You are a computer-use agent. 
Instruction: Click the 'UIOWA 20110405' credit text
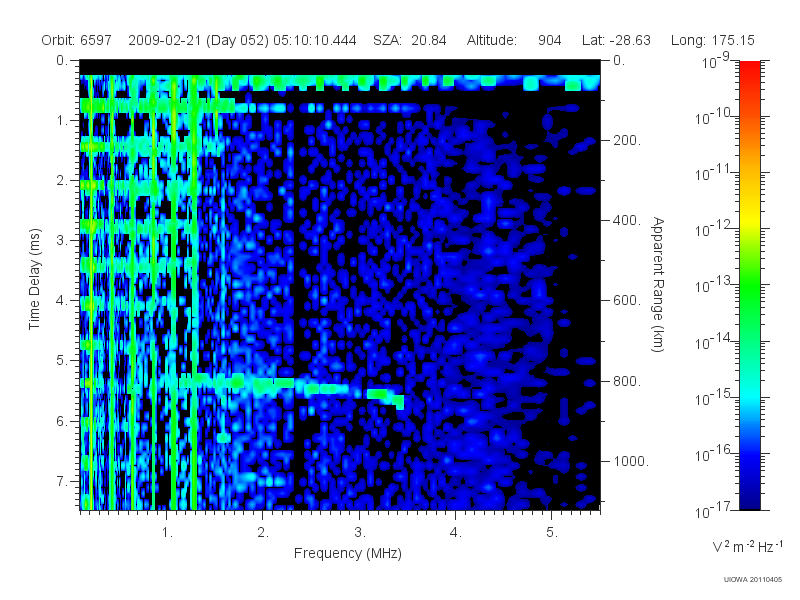tap(753, 580)
